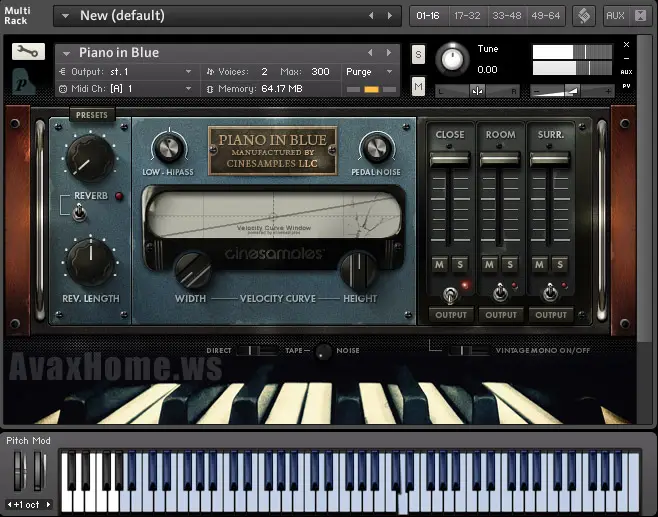Go to next multi preset
Viewport: 658px width, 517px height.
click(x=390, y=16)
